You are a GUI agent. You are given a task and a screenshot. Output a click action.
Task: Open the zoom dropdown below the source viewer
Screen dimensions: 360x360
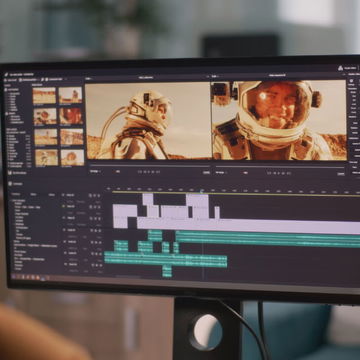[x=95, y=172]
